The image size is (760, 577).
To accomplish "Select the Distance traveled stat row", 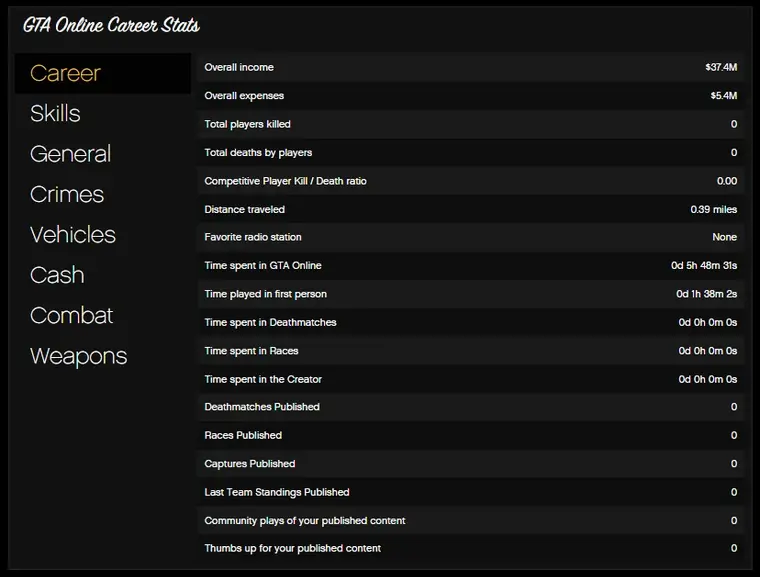I will 470,209.
